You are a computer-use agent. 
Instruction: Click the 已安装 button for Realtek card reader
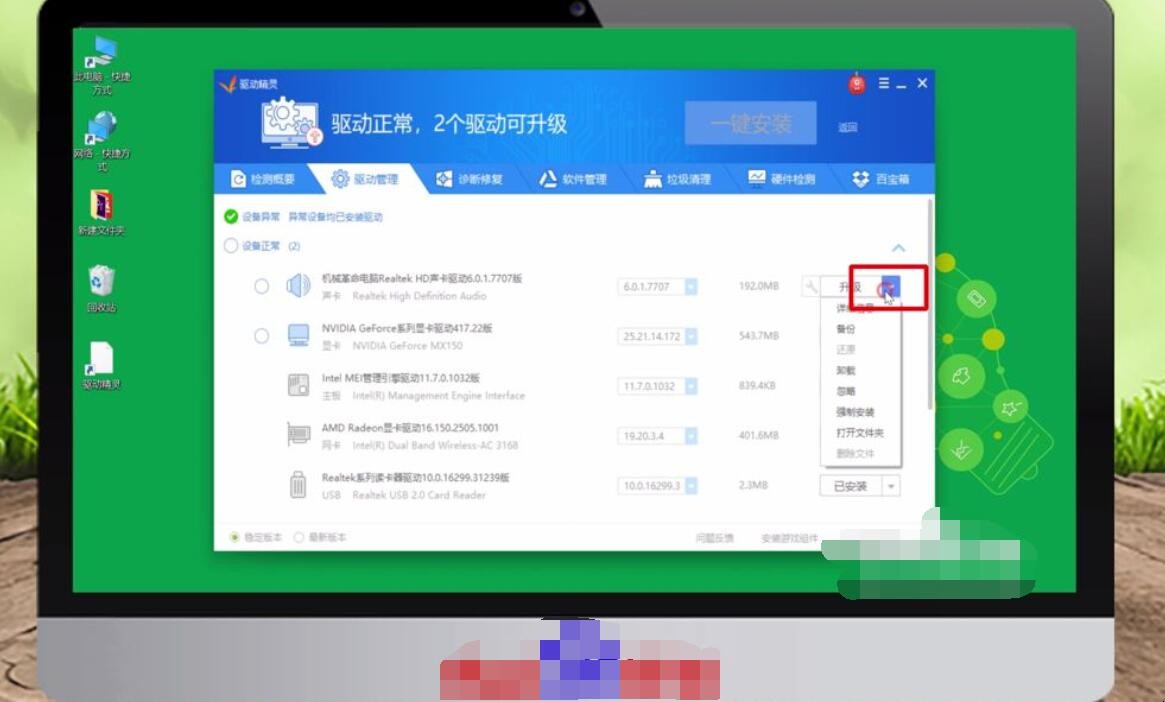click(x=851, y=486)
